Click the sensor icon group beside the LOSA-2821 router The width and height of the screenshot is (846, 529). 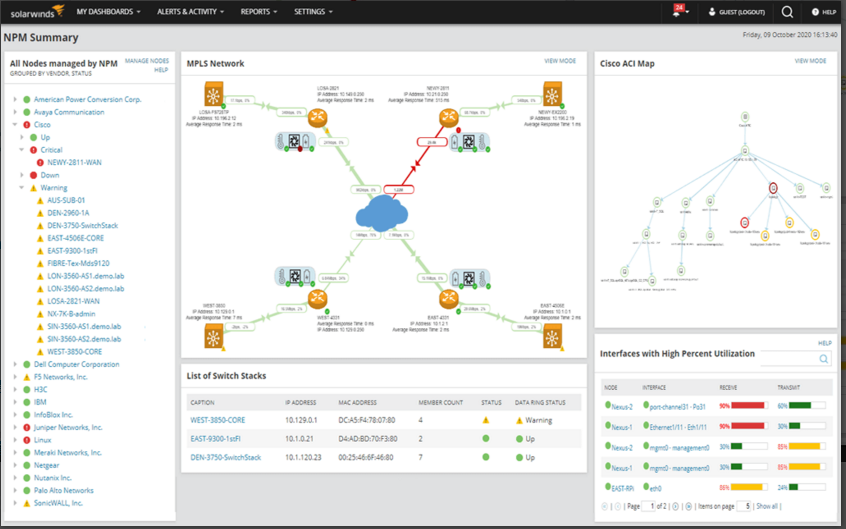[295, 141]
